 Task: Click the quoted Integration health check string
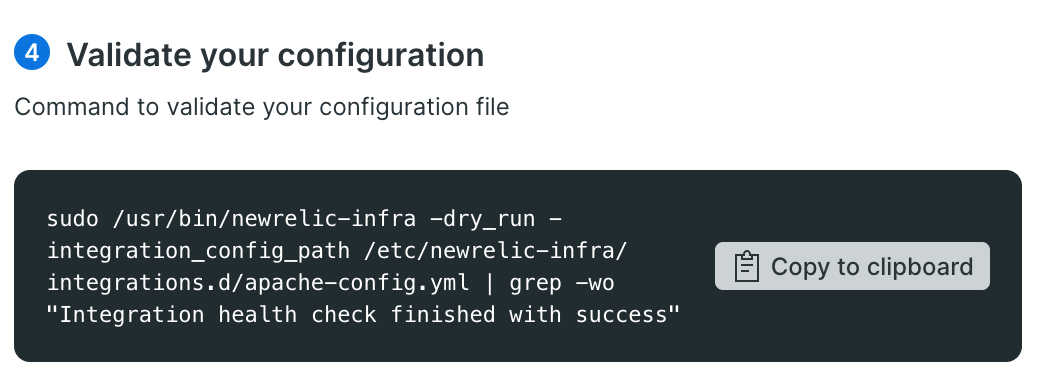[363, 314]
